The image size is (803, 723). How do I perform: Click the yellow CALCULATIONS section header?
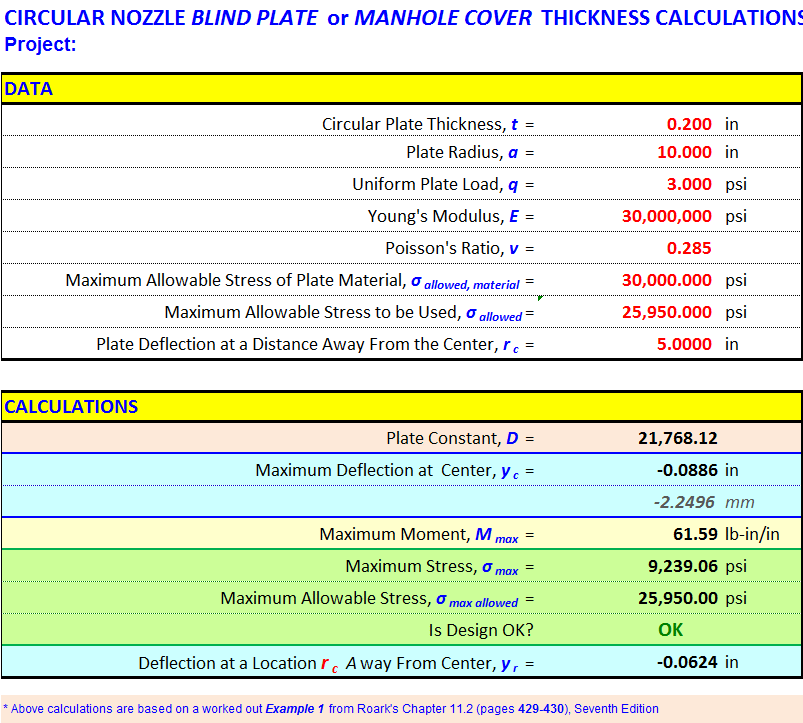coord(70,406)
